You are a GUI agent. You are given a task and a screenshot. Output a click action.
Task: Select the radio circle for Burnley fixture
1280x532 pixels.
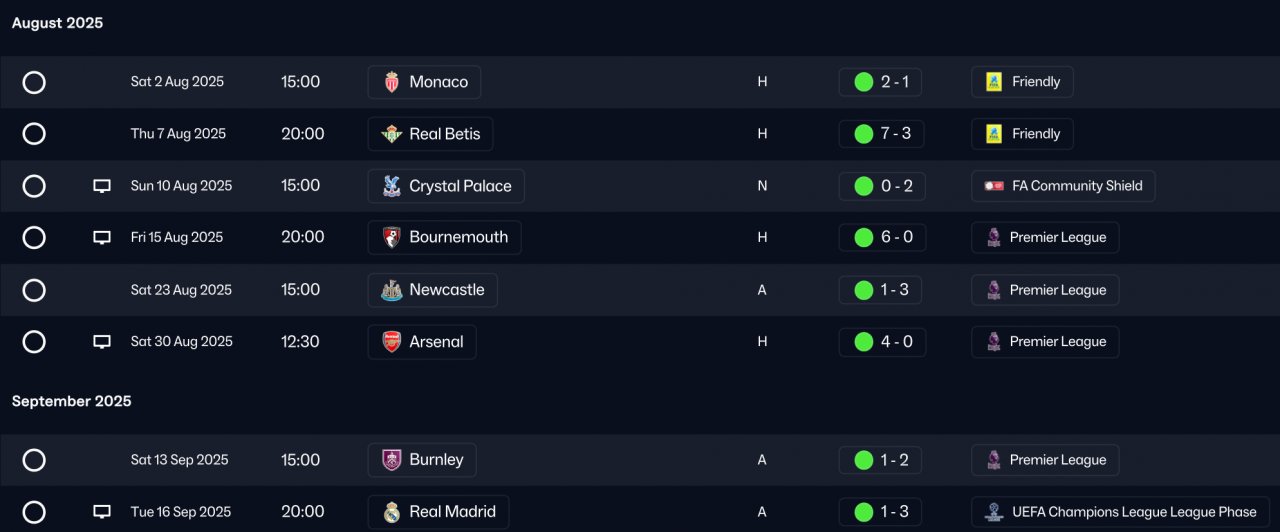pyautogui.click(x=34, y=460)
